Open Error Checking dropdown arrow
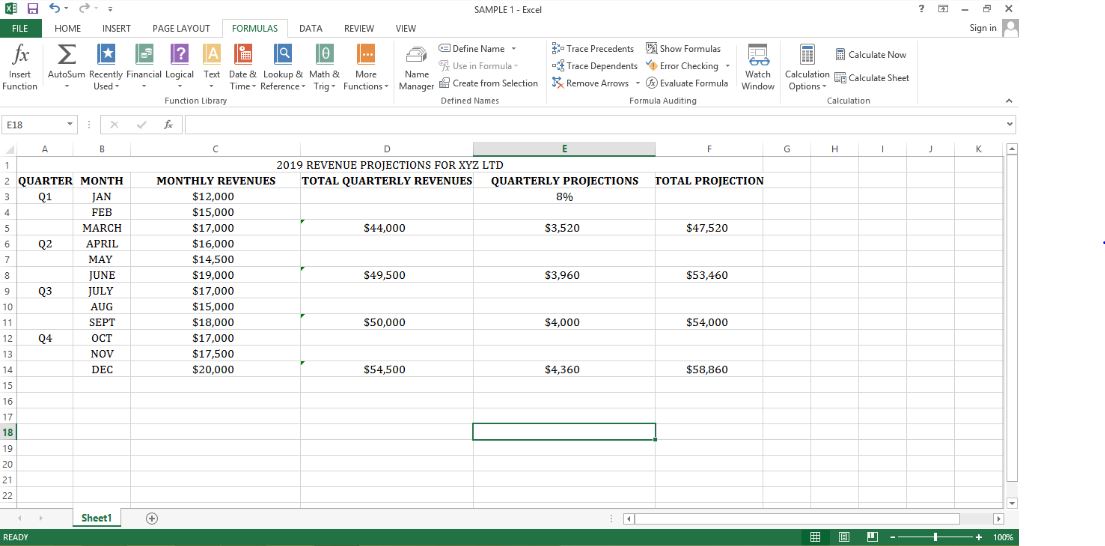This screenshot has height=546, width=1105. click(727, 66)
